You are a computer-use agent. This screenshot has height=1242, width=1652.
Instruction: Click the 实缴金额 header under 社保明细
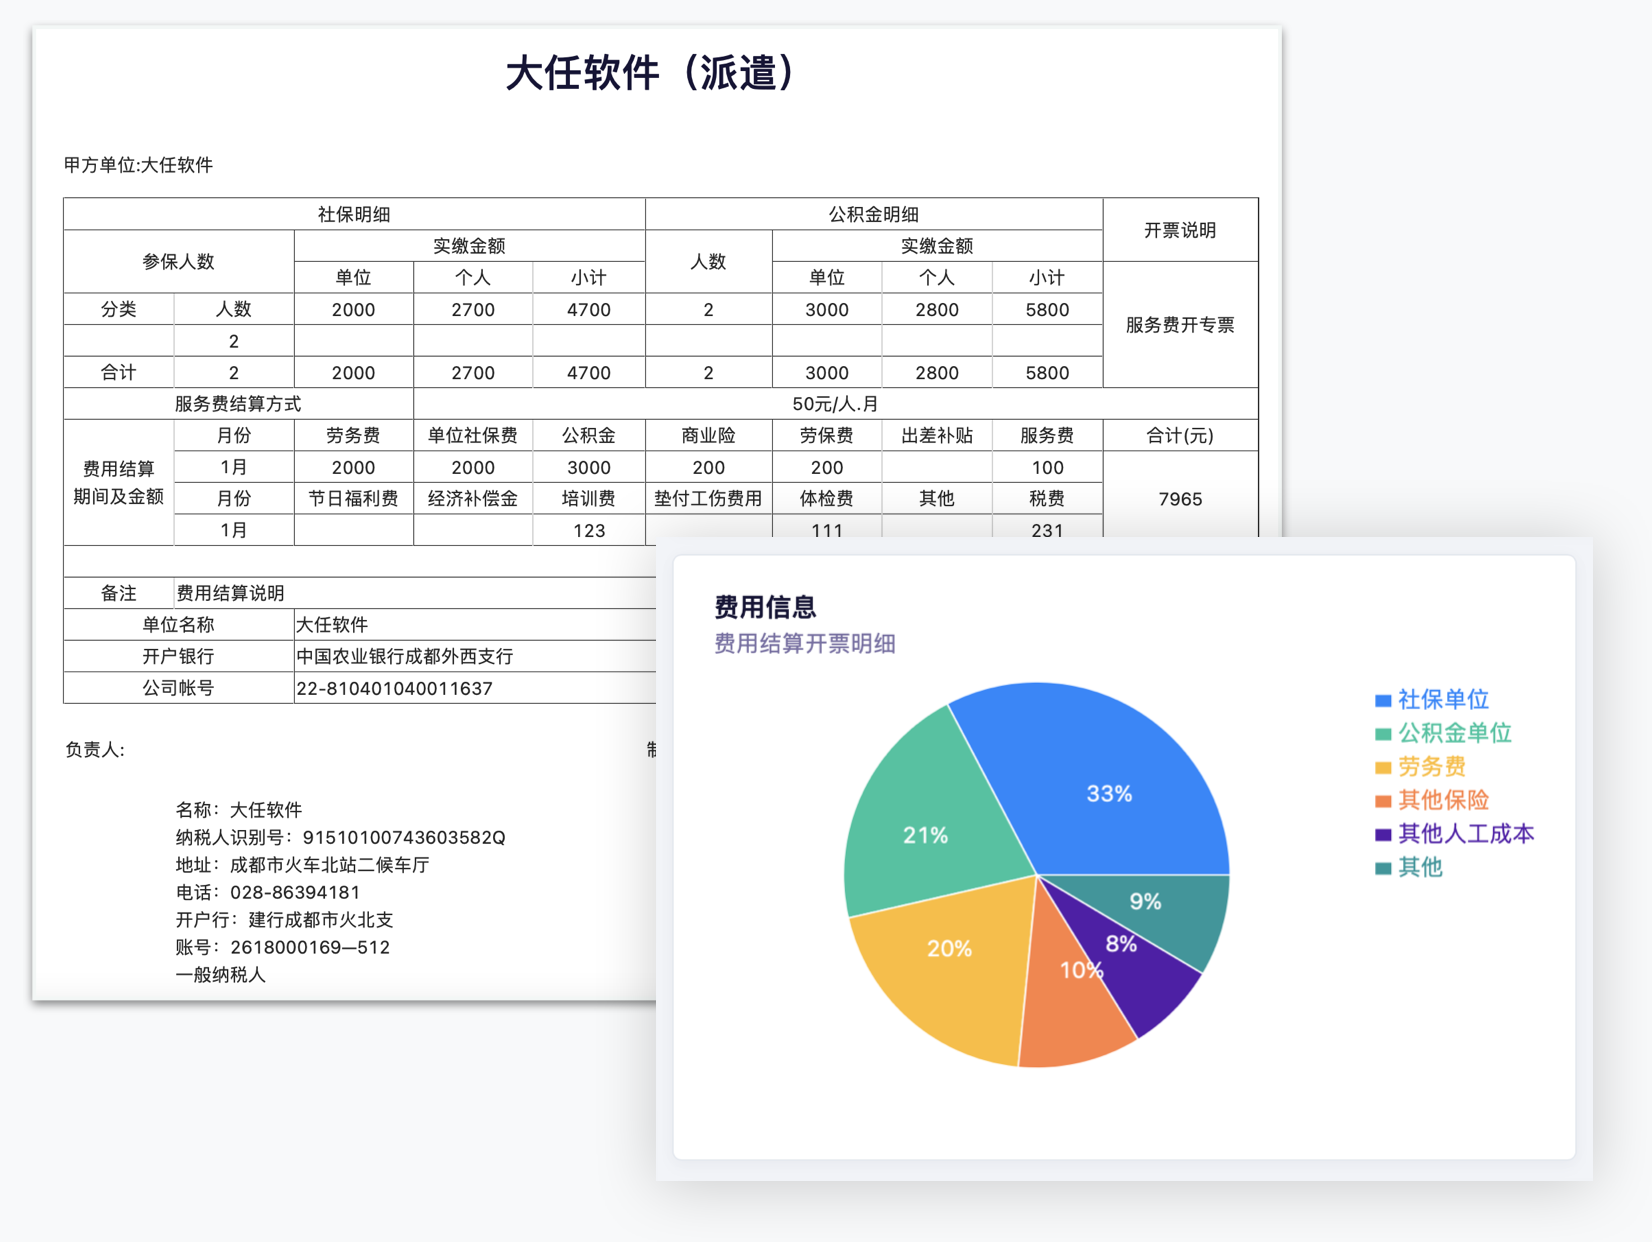point(469,246)
